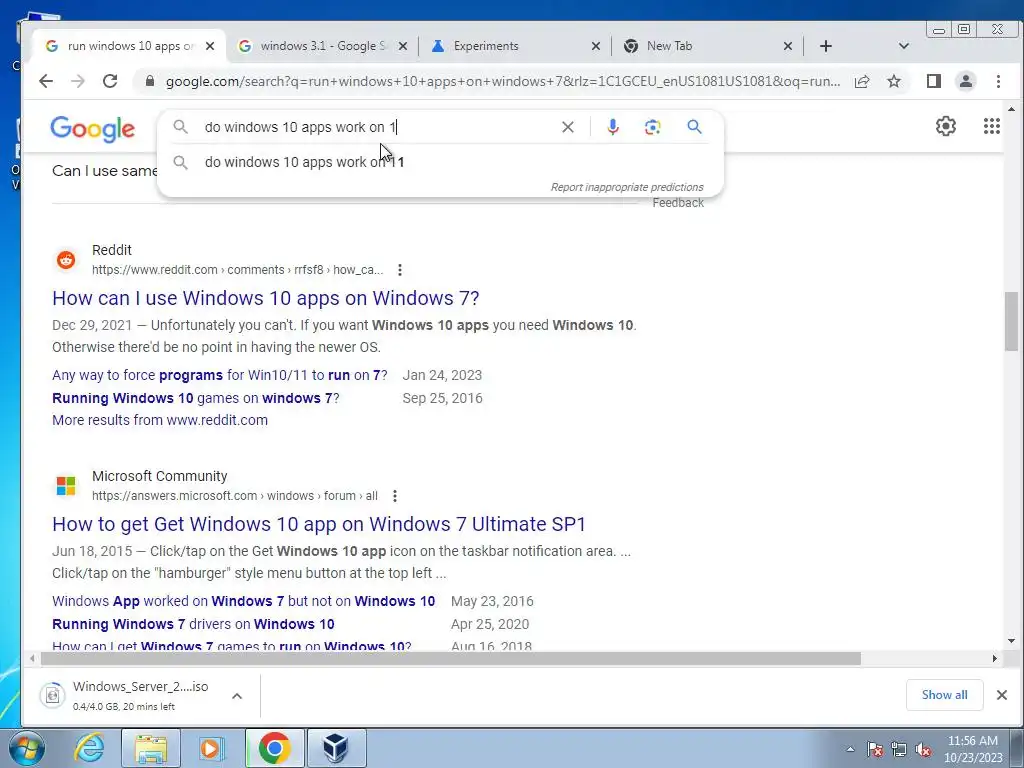Click the Chrome taskbar button
Screen dimensions: 1024x768
274,748
